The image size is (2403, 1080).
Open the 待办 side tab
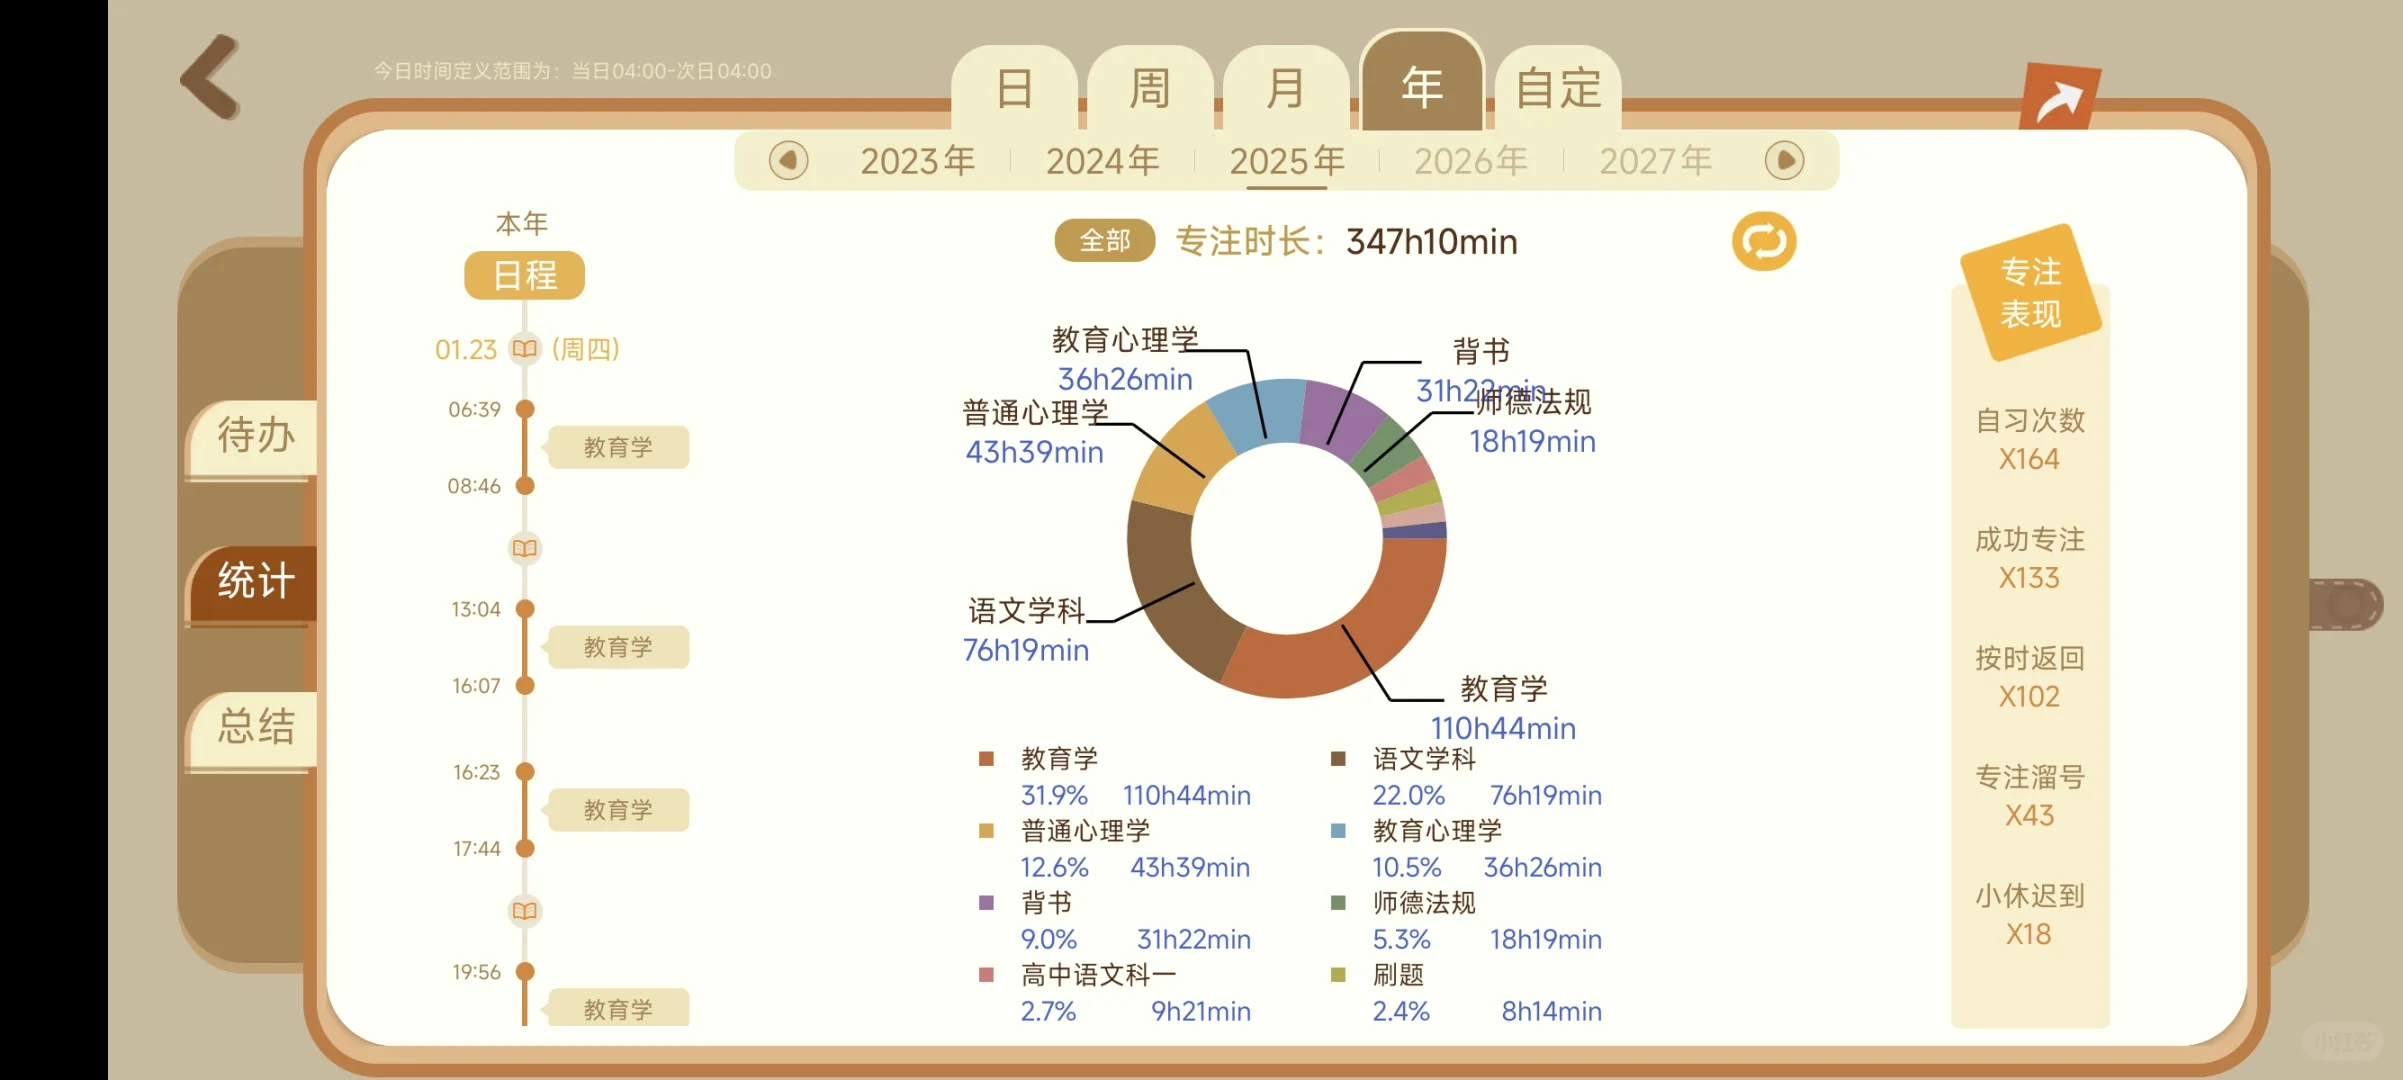(x=253, y=437)
